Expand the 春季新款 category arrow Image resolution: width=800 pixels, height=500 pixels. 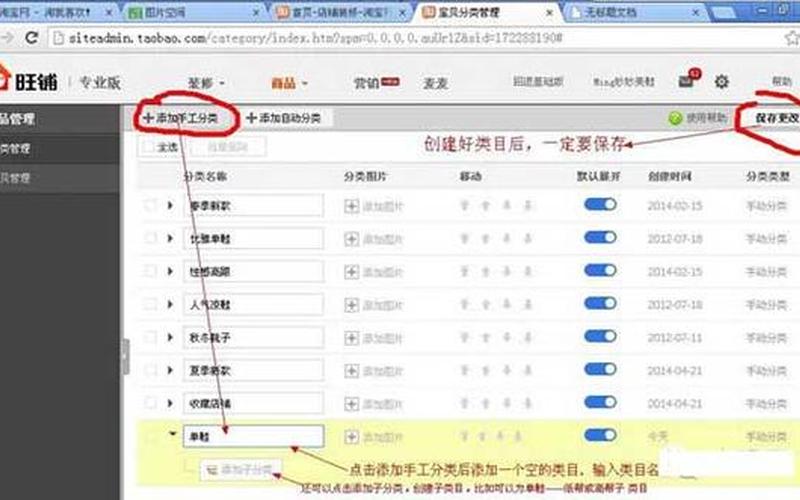[x=170, y=205]
